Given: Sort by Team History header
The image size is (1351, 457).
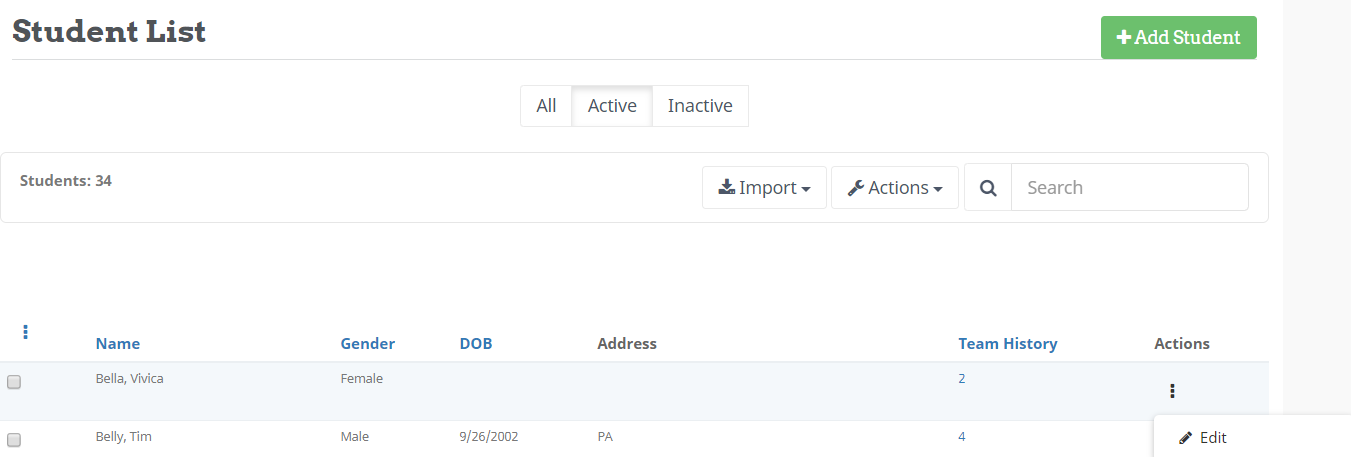Looking at the screenshot, I should point(1007,344).
